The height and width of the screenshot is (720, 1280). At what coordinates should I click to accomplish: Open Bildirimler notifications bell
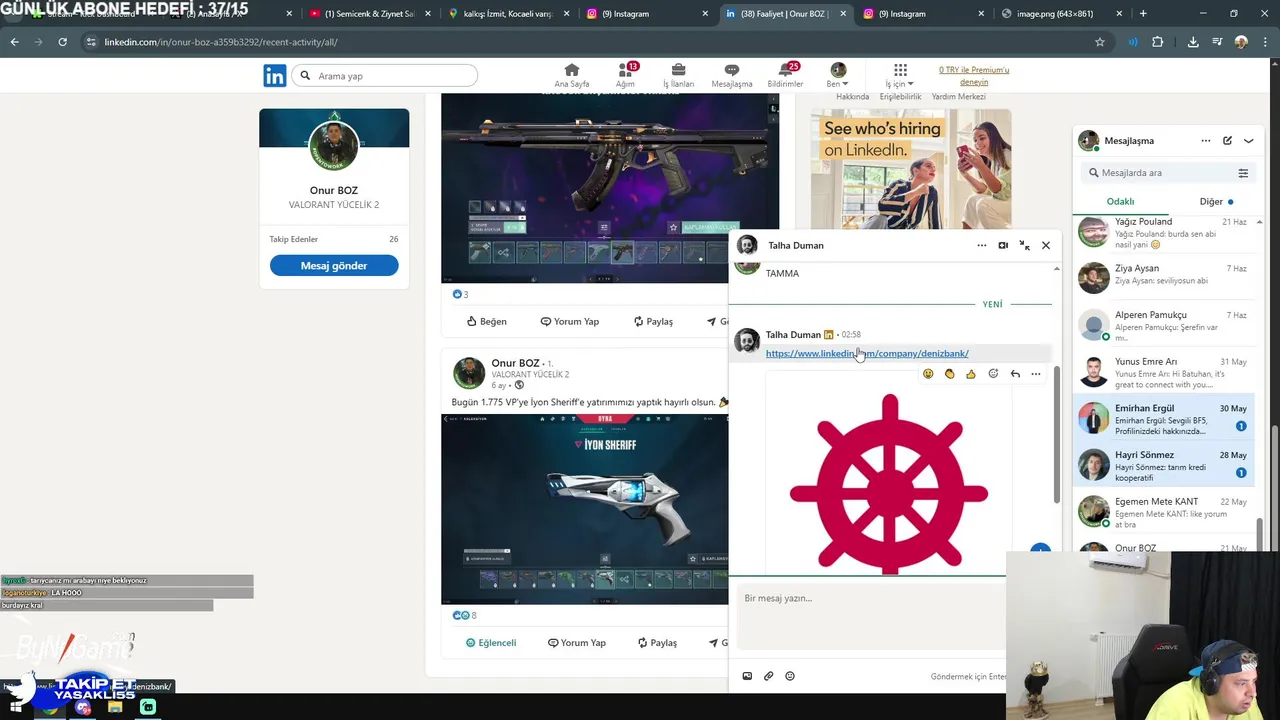point(785,75)
